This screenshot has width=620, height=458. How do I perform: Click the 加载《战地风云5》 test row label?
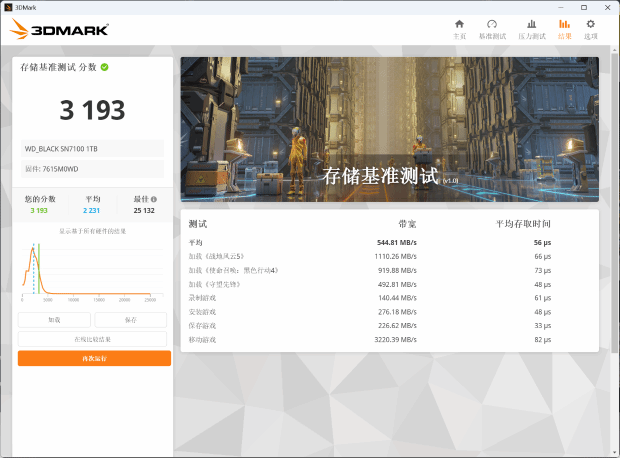[216, 256]
